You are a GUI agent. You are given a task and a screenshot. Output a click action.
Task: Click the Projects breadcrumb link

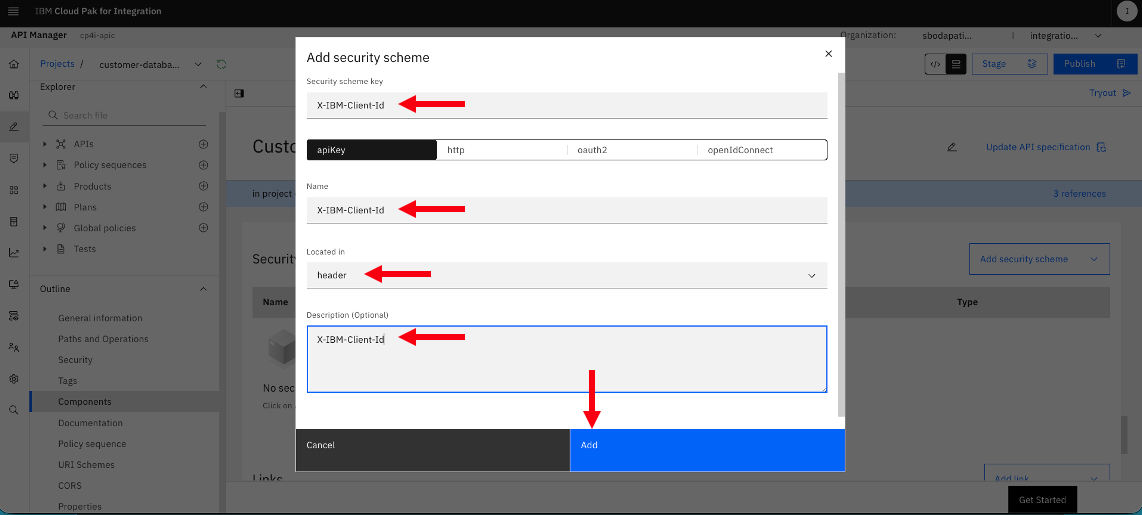57,64
